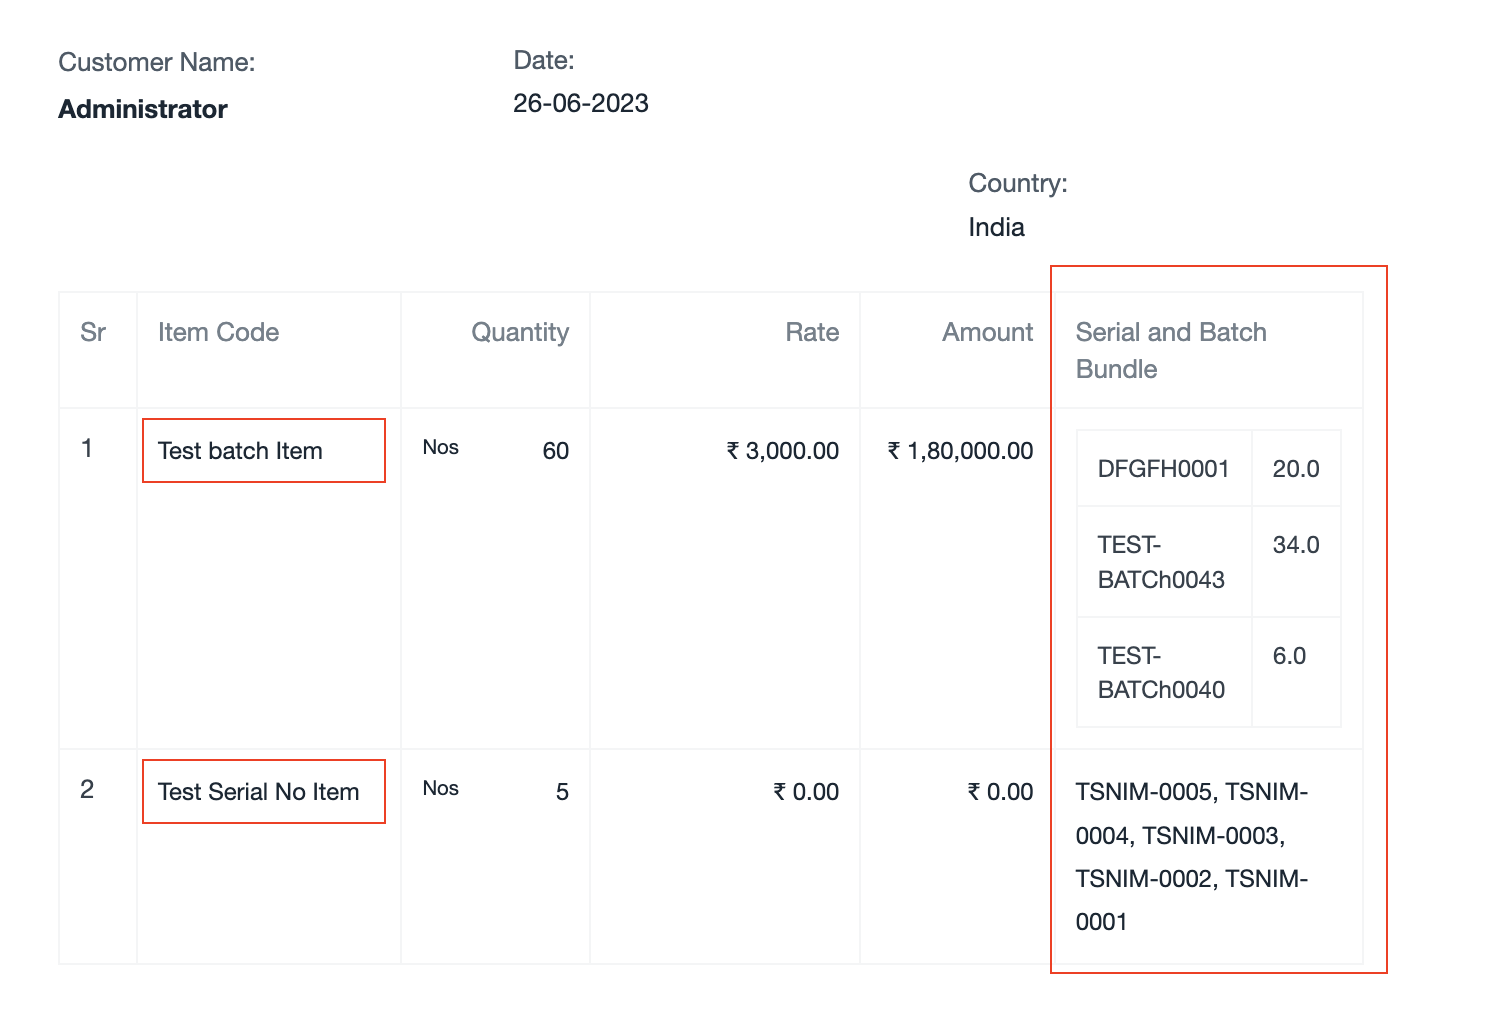Click the Item Code column header

click(x=218, y=332)
